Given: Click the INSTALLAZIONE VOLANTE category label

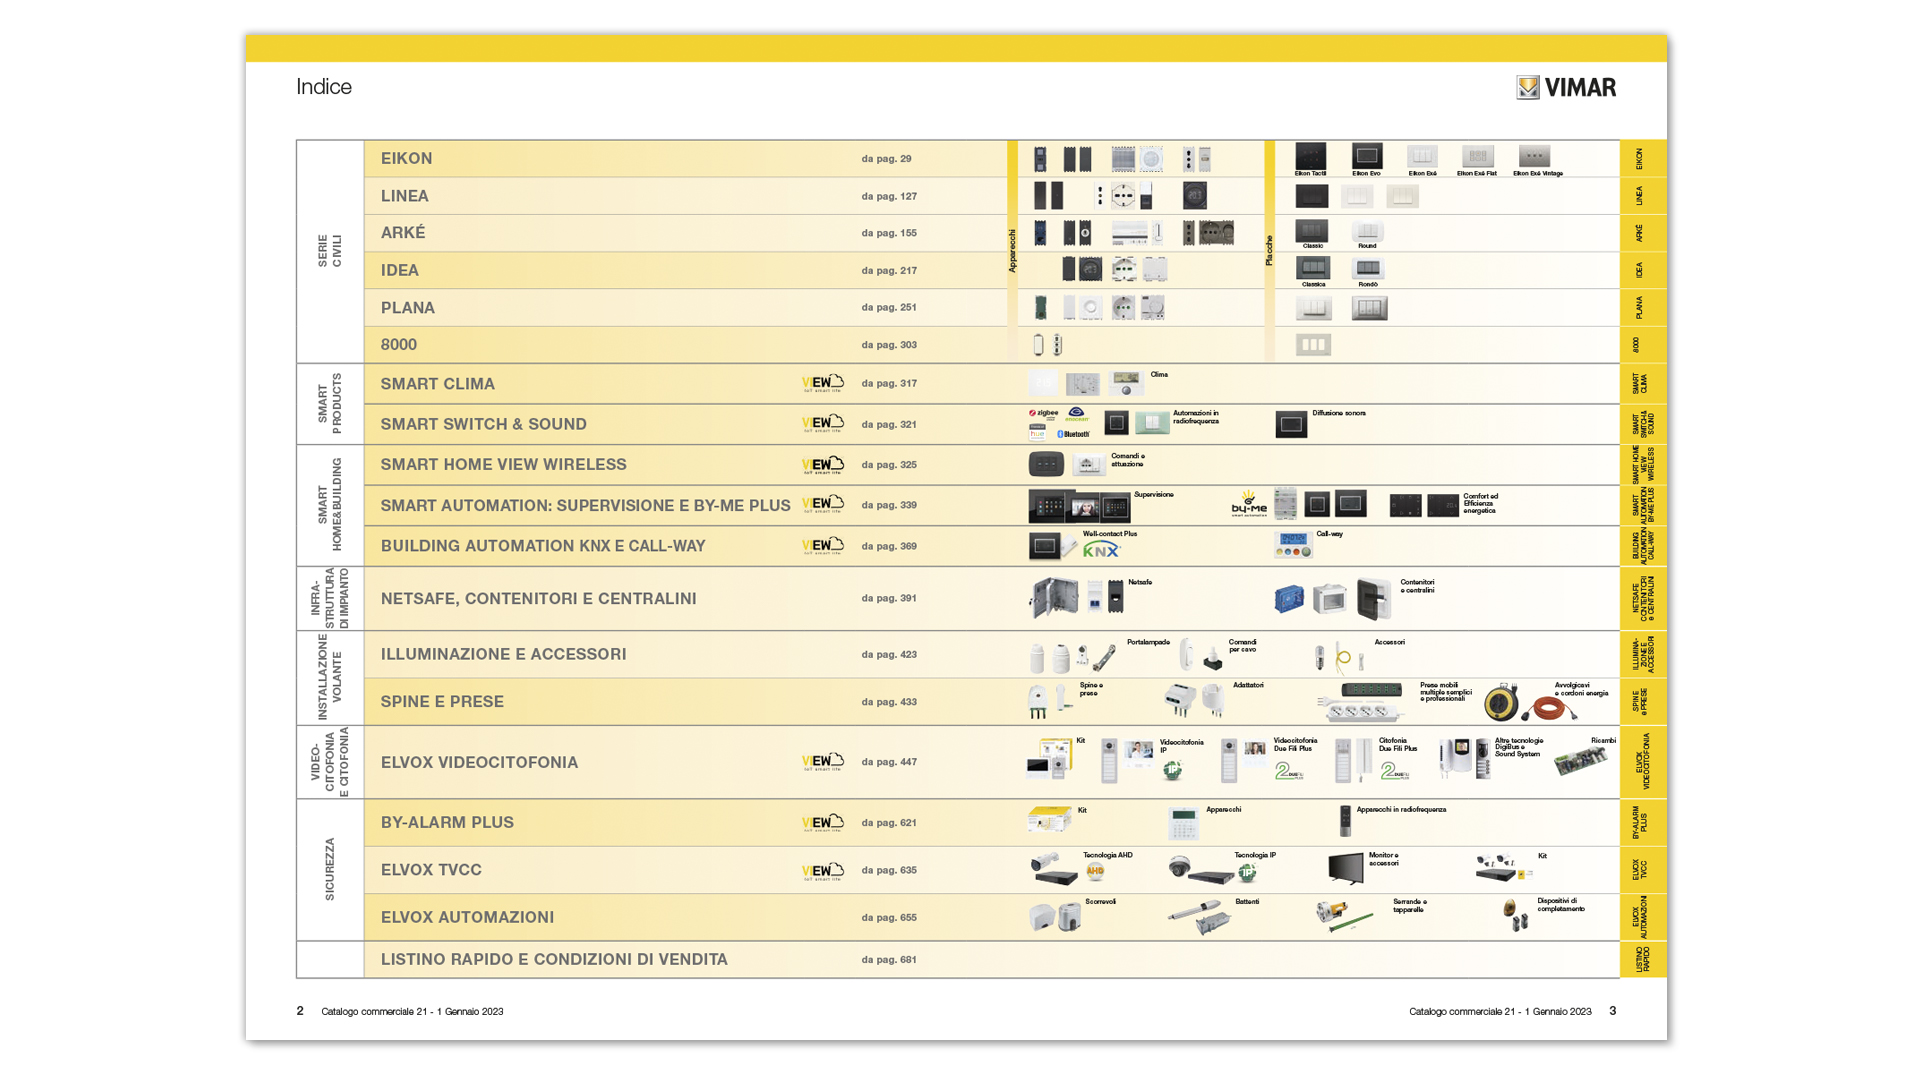Looking at the screenshot, I should pyautogui.click(x=330, y=678).
